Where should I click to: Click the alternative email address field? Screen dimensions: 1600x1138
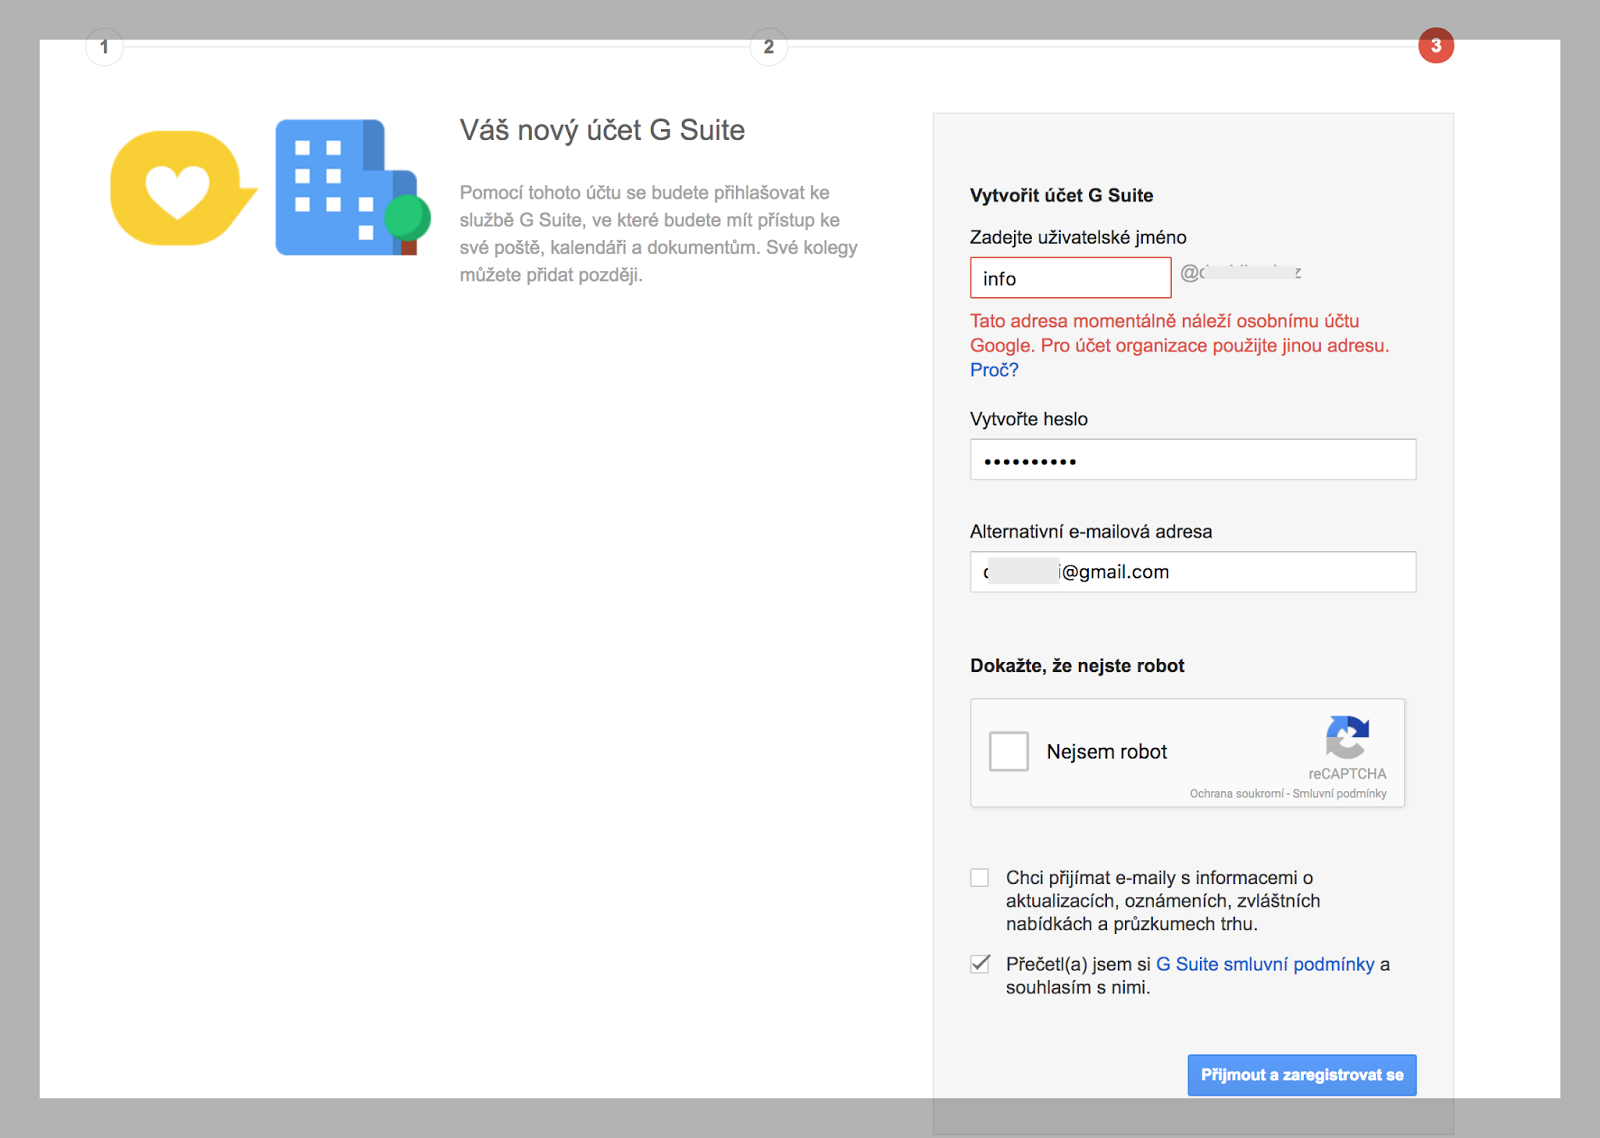coord(1193,572)
